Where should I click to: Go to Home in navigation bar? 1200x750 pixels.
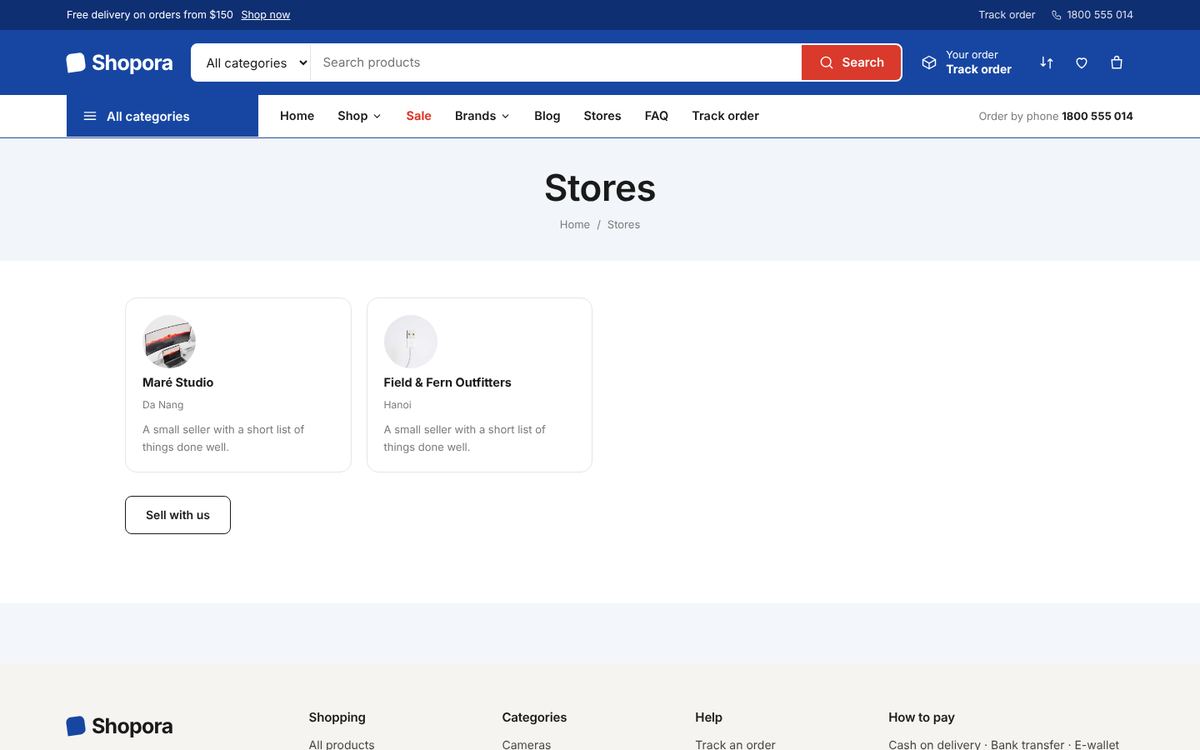pyautogui.click(x=297, y=116)
